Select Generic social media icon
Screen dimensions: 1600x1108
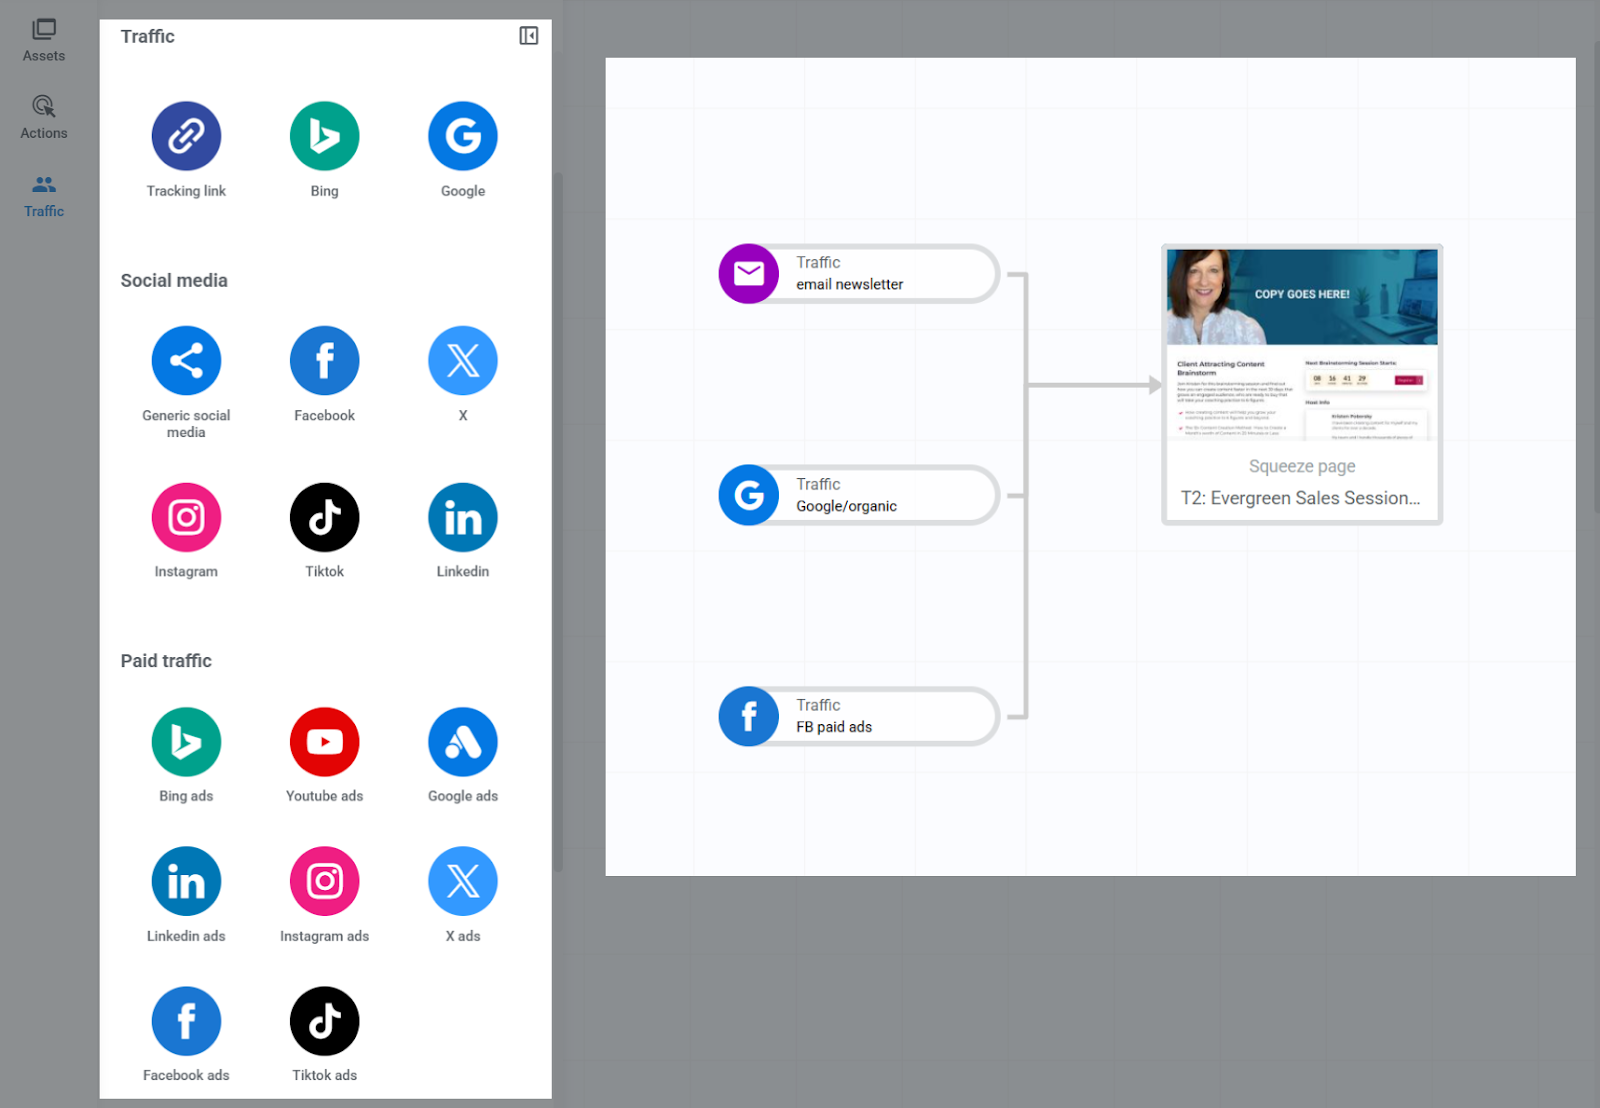coord(186,360)
